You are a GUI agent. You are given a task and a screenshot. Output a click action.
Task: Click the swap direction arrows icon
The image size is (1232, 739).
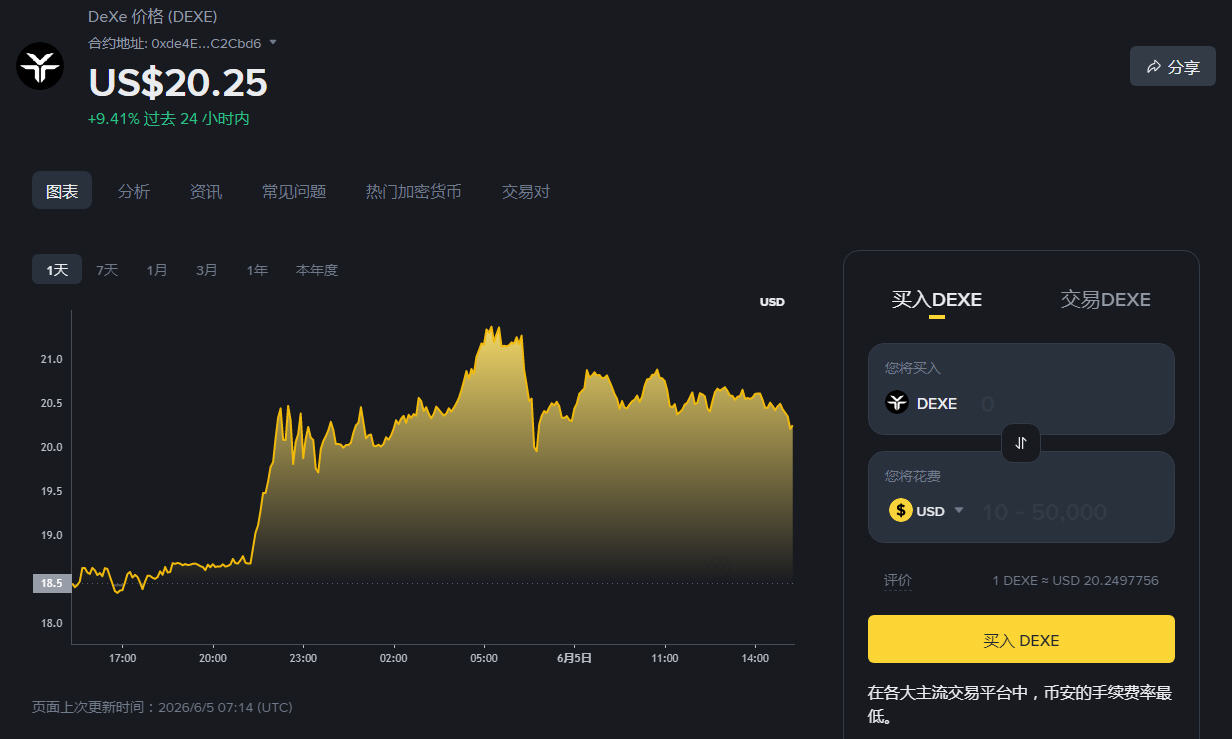(1021, 443)
